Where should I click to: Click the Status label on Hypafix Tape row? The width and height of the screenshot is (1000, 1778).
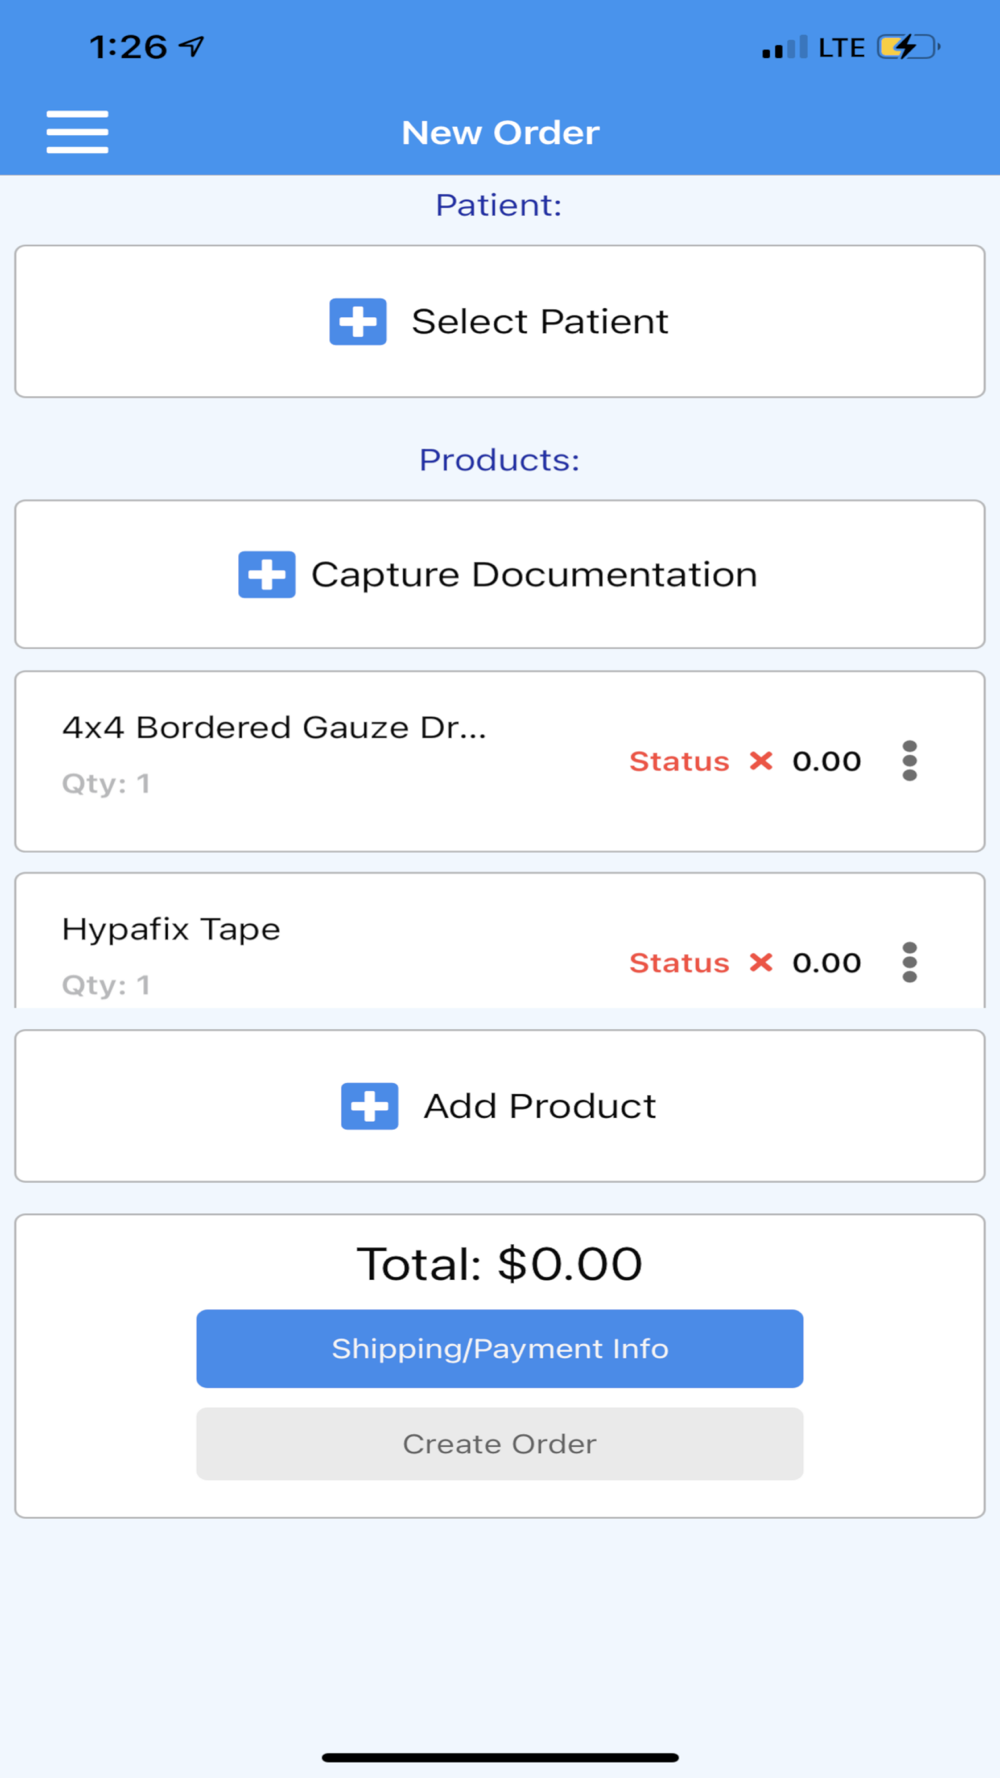pos(679,963)
